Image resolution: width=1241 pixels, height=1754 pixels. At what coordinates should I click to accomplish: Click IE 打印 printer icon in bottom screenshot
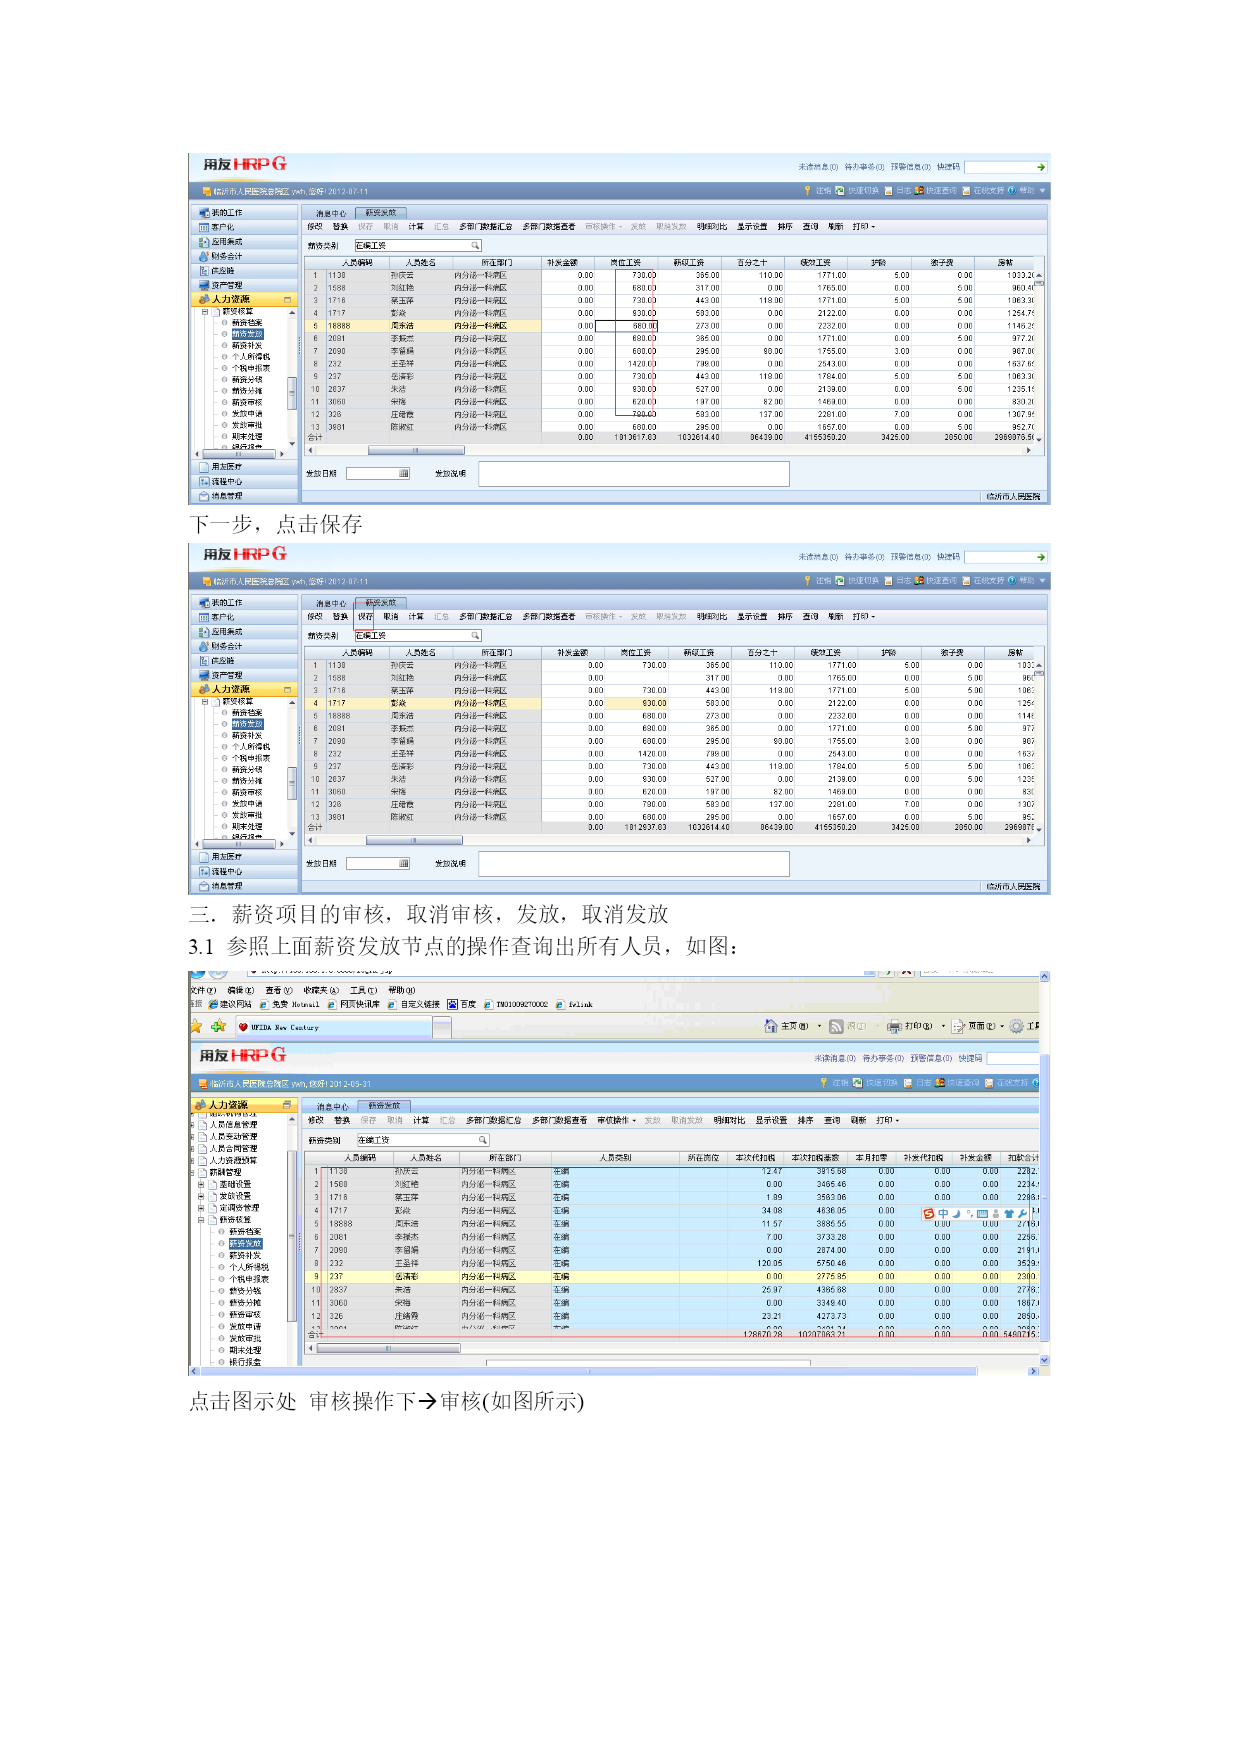click(894, 1026)
